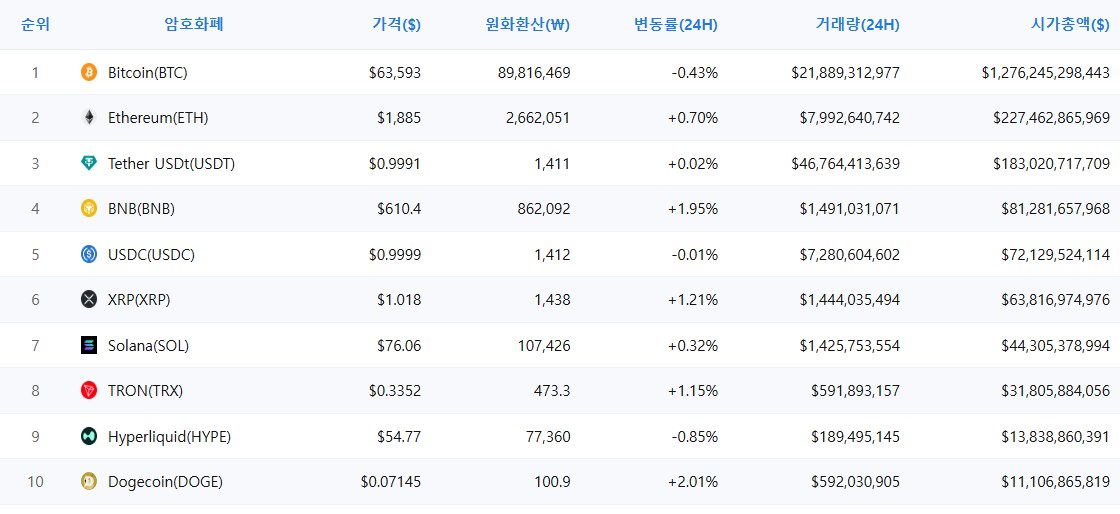Click Bitcoin won value 89,816,469
Screen dimensions: 1120x514
[x=534, y=72]
